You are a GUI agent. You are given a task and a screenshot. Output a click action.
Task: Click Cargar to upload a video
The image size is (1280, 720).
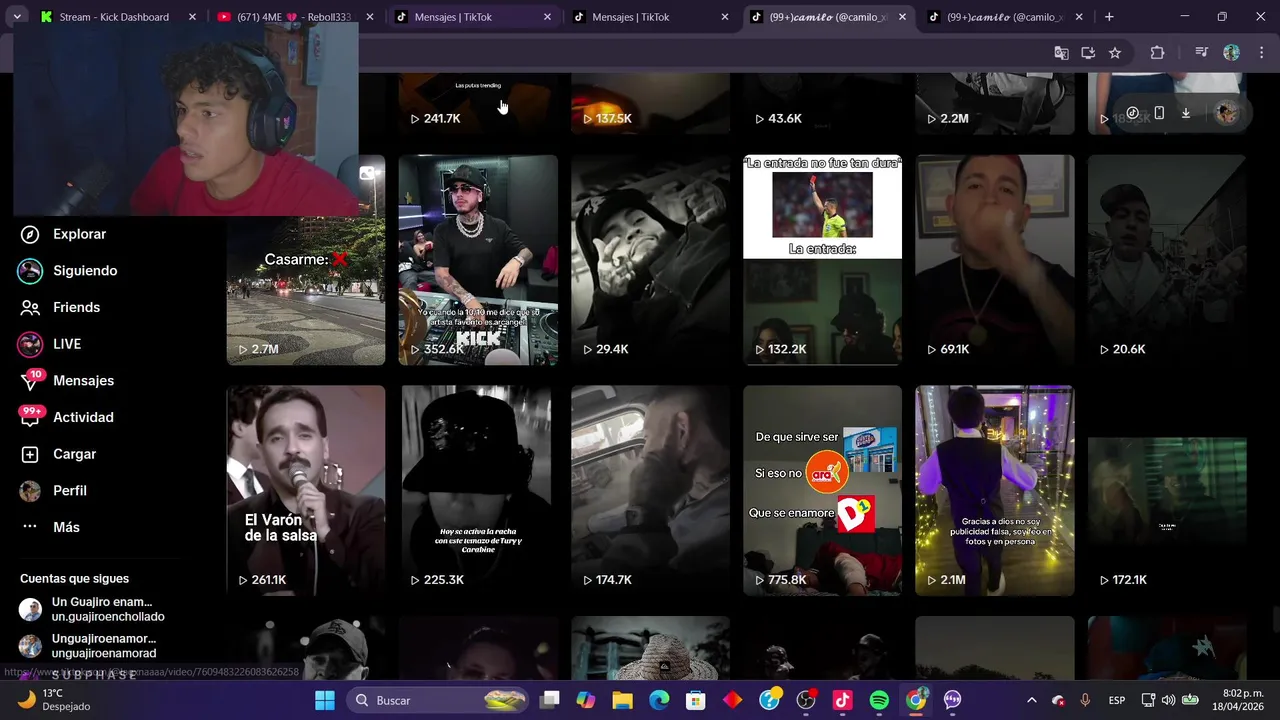(60, 454)
